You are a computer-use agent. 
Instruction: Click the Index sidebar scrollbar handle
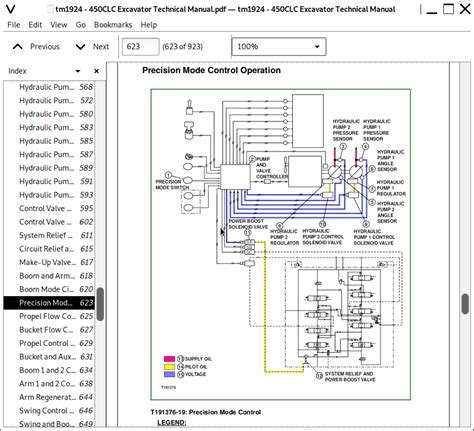pos(100,304)
